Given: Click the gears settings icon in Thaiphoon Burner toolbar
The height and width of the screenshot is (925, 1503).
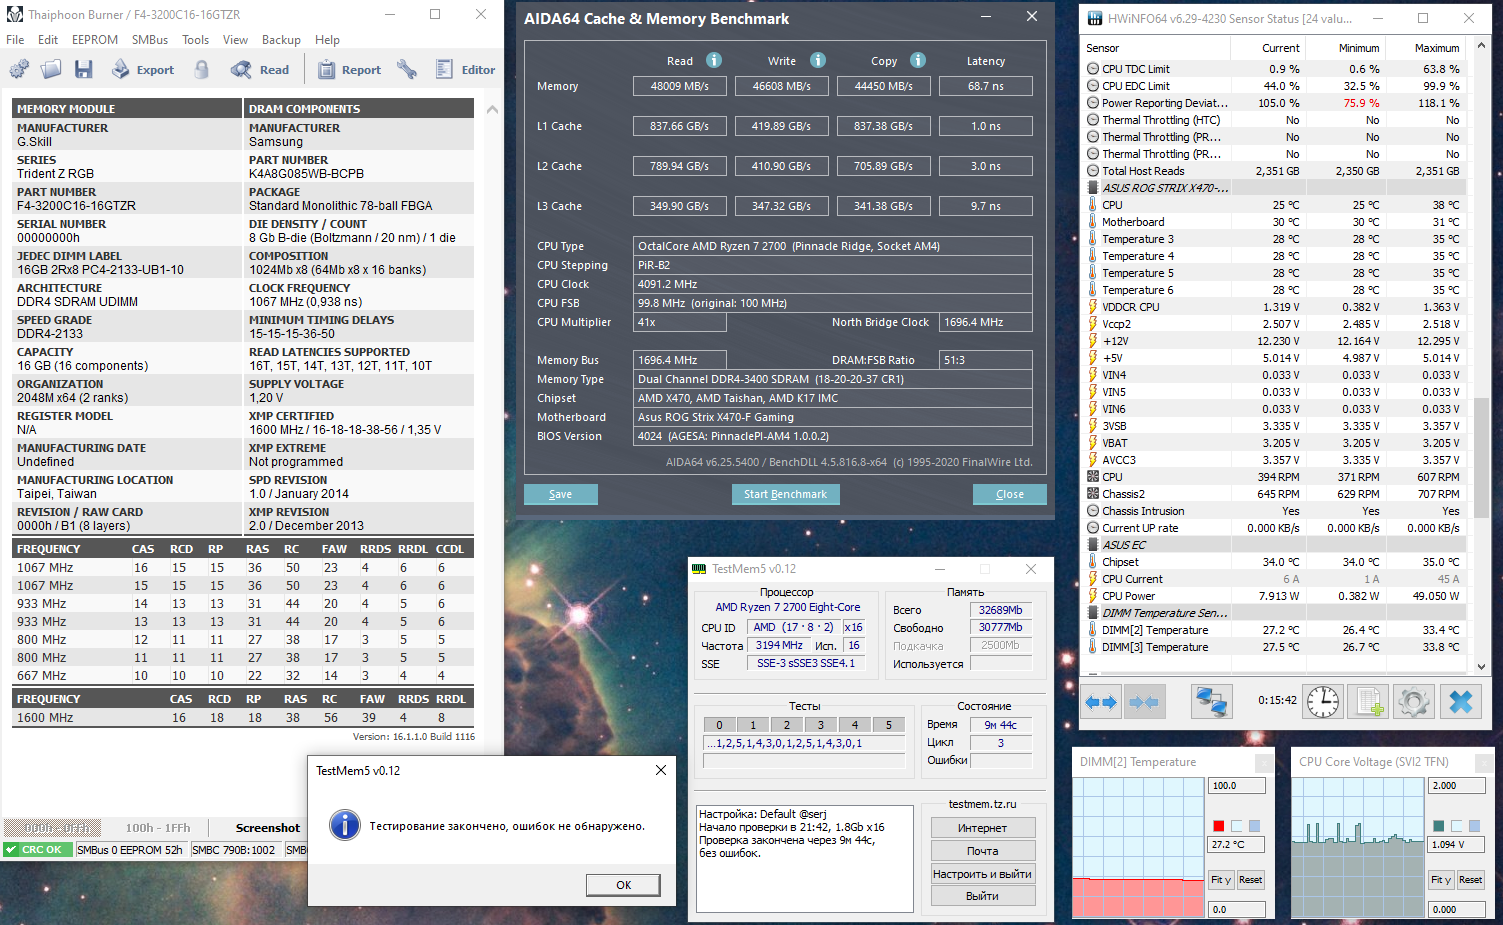Looking at the screenshot, I should 19,69.
